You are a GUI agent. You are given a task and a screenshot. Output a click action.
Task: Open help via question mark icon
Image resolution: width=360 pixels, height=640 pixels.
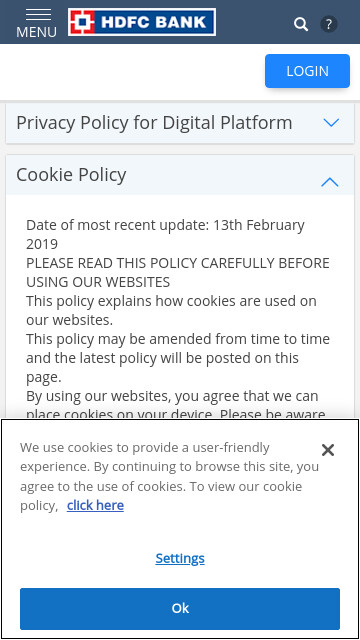pos(329,24)
